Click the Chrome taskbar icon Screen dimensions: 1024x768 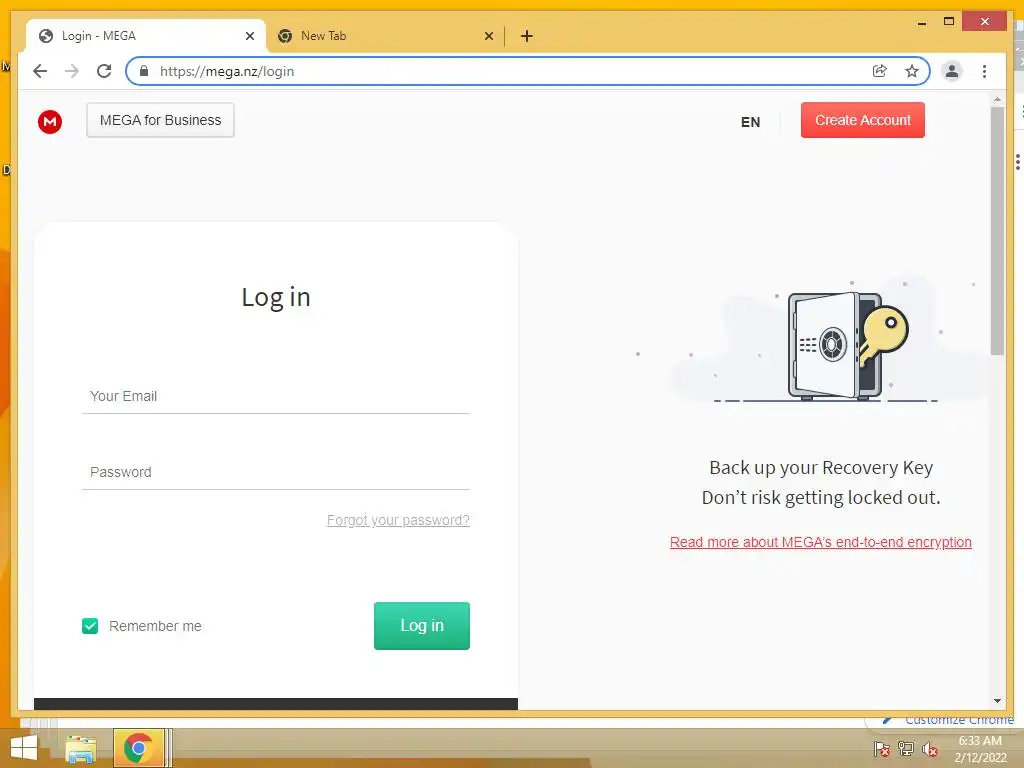[x=138, y=748]
